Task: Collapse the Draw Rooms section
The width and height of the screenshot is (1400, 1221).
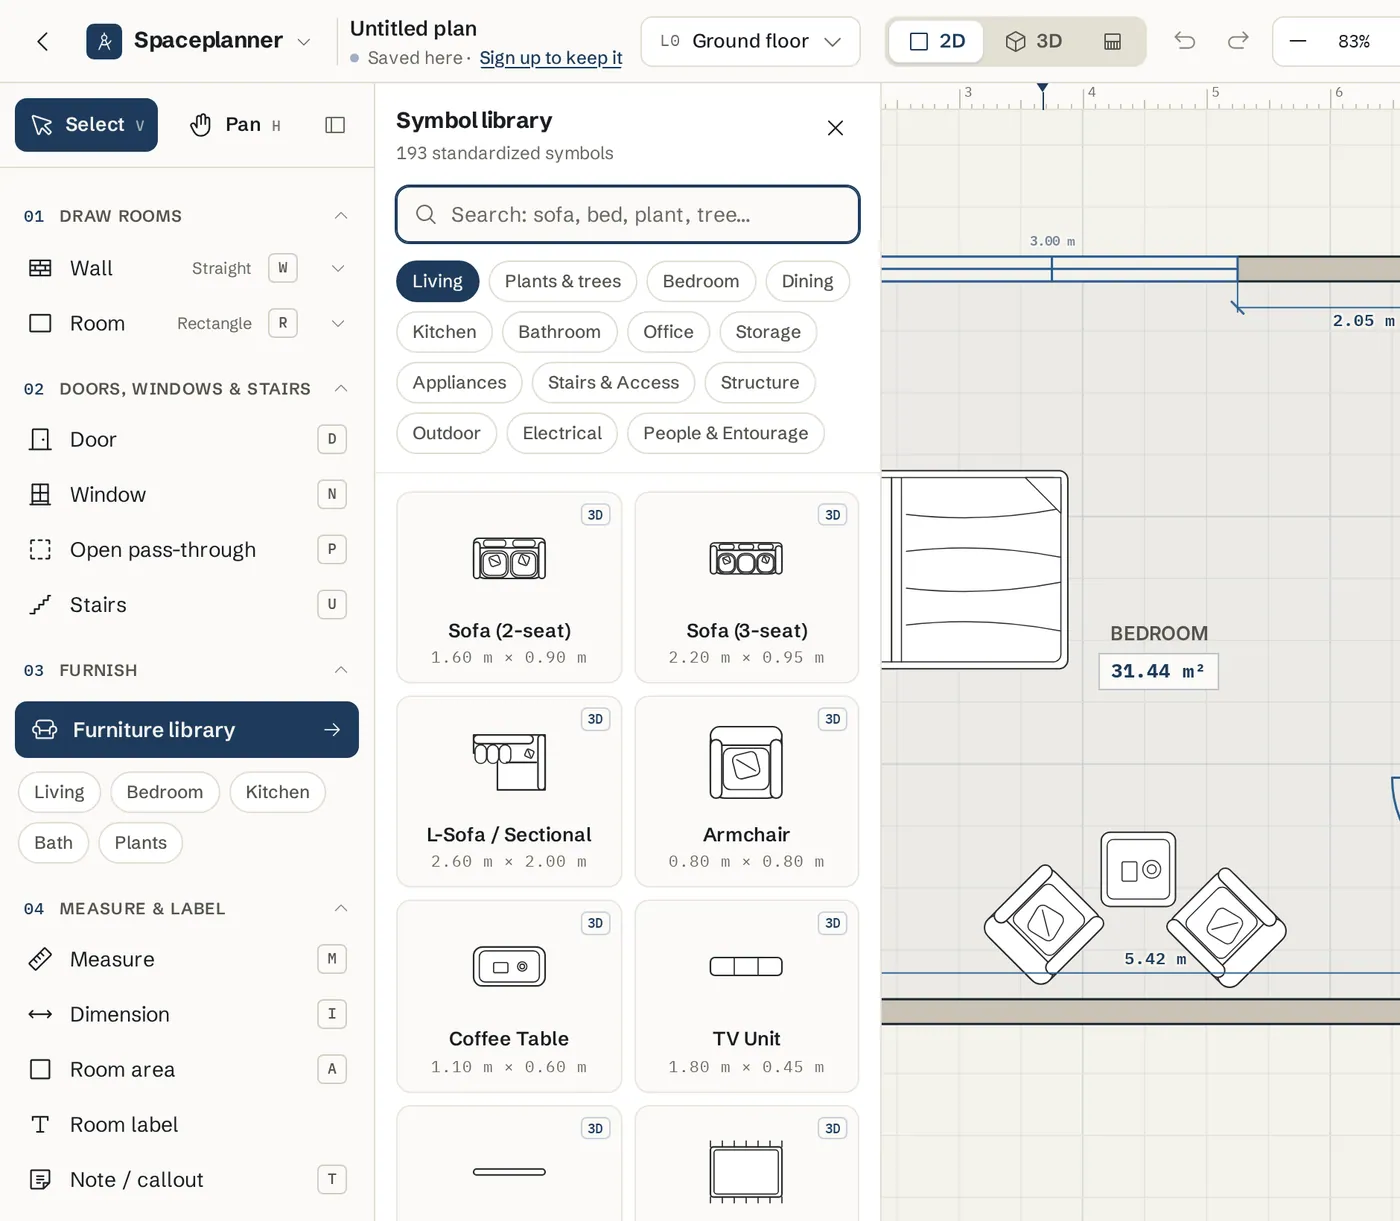Action: point(341,216)
